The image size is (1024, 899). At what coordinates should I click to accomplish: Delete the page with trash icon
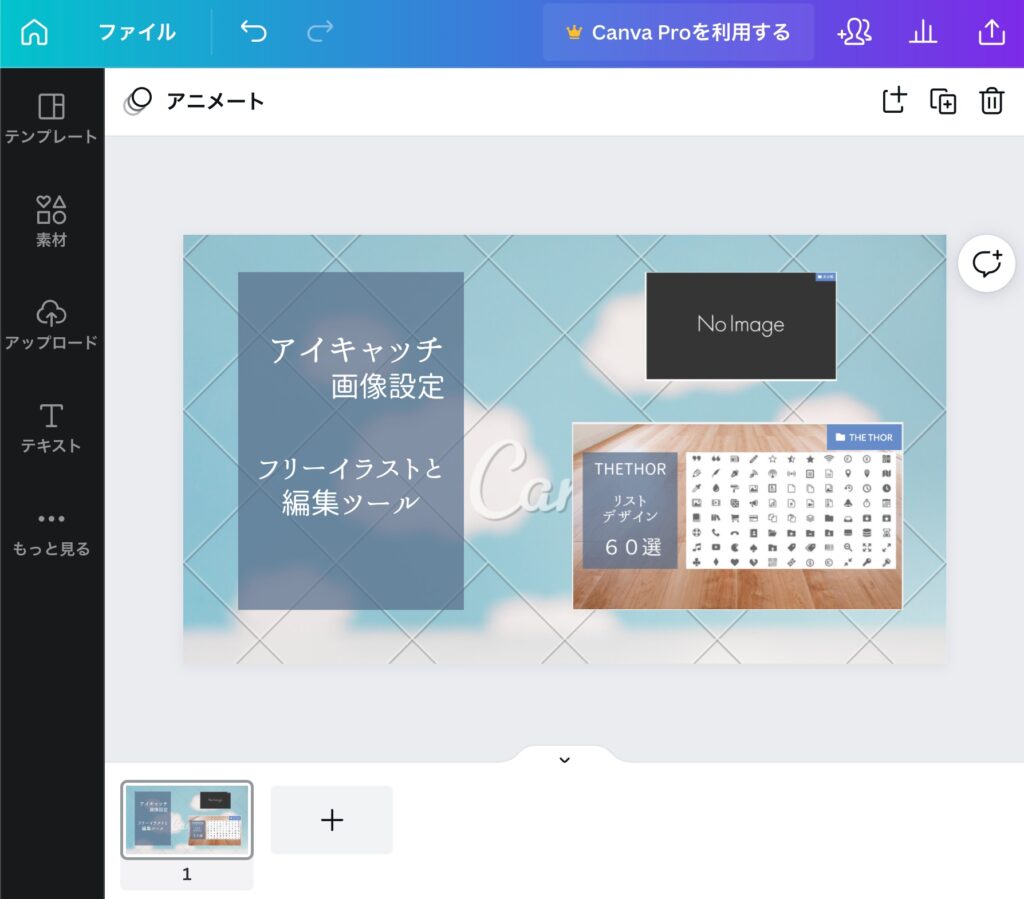[x=991, y=101]
